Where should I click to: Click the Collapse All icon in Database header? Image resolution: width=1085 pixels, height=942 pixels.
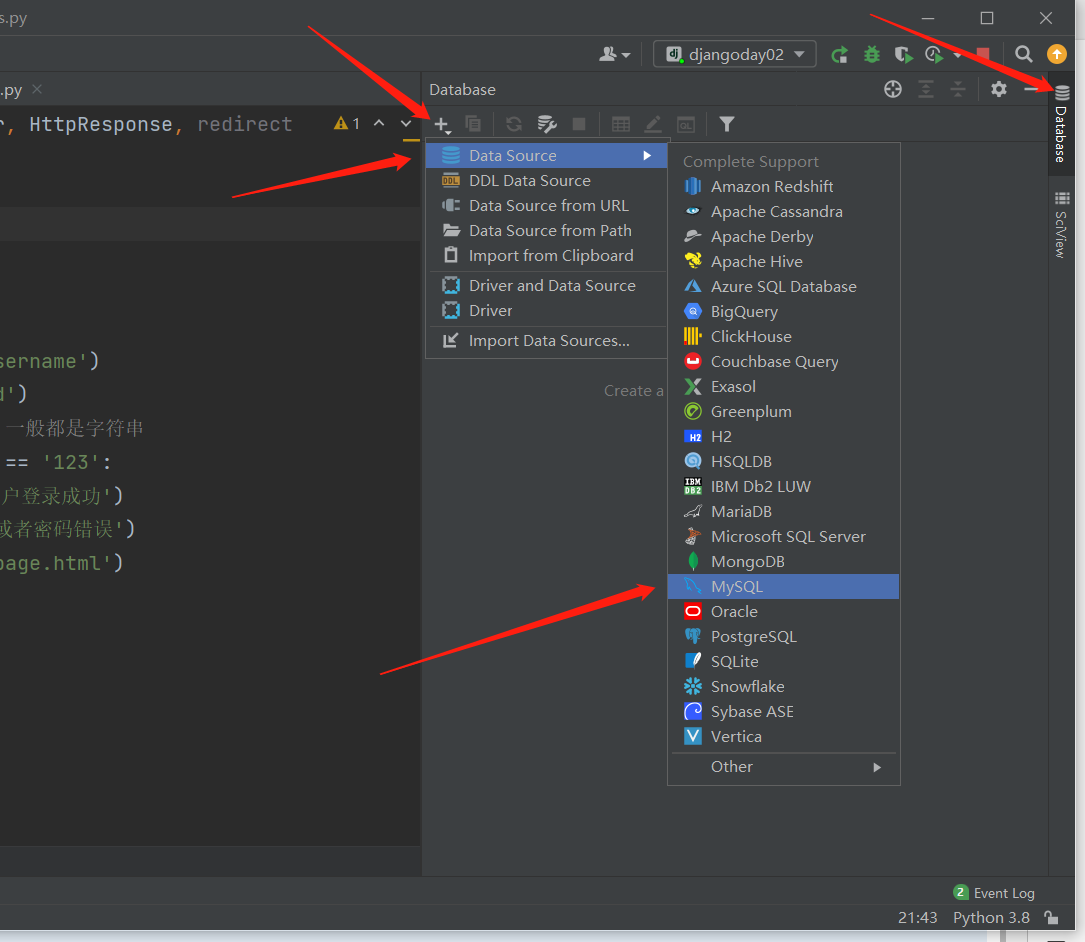click(x=958, y=89)
